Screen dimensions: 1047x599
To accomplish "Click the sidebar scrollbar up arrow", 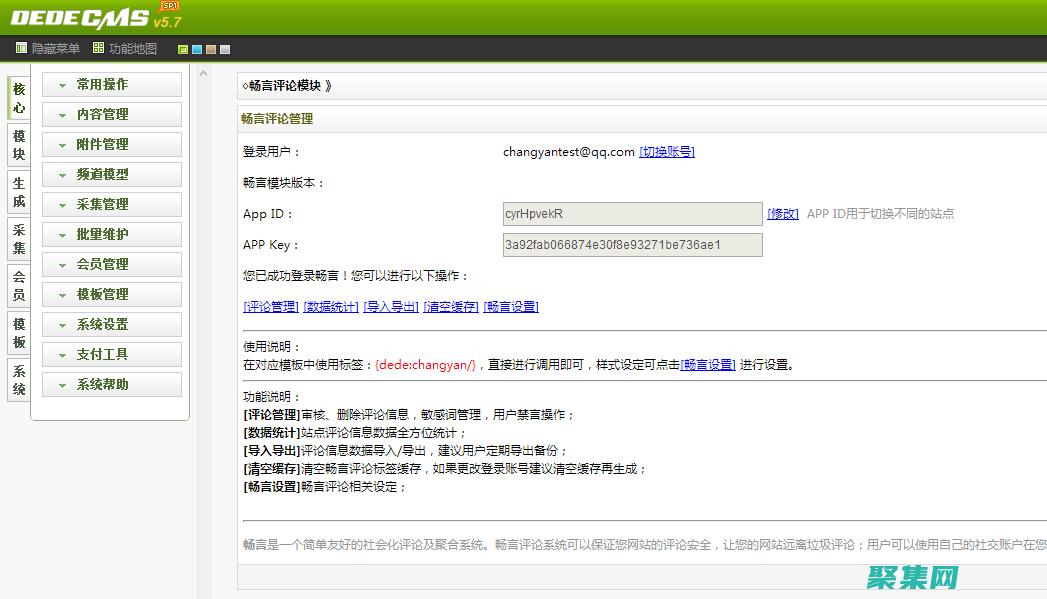I will click(203, 73).
